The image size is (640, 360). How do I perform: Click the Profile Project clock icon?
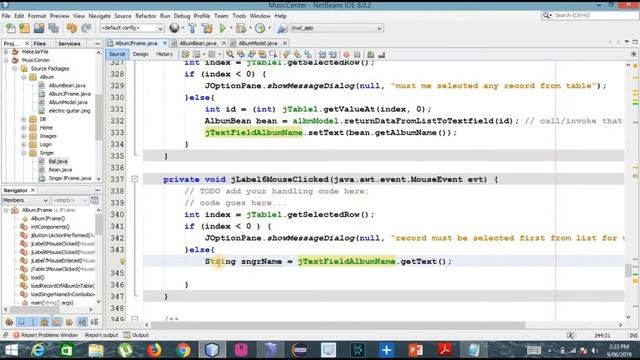pyautogui.click(x=260, y=28)
